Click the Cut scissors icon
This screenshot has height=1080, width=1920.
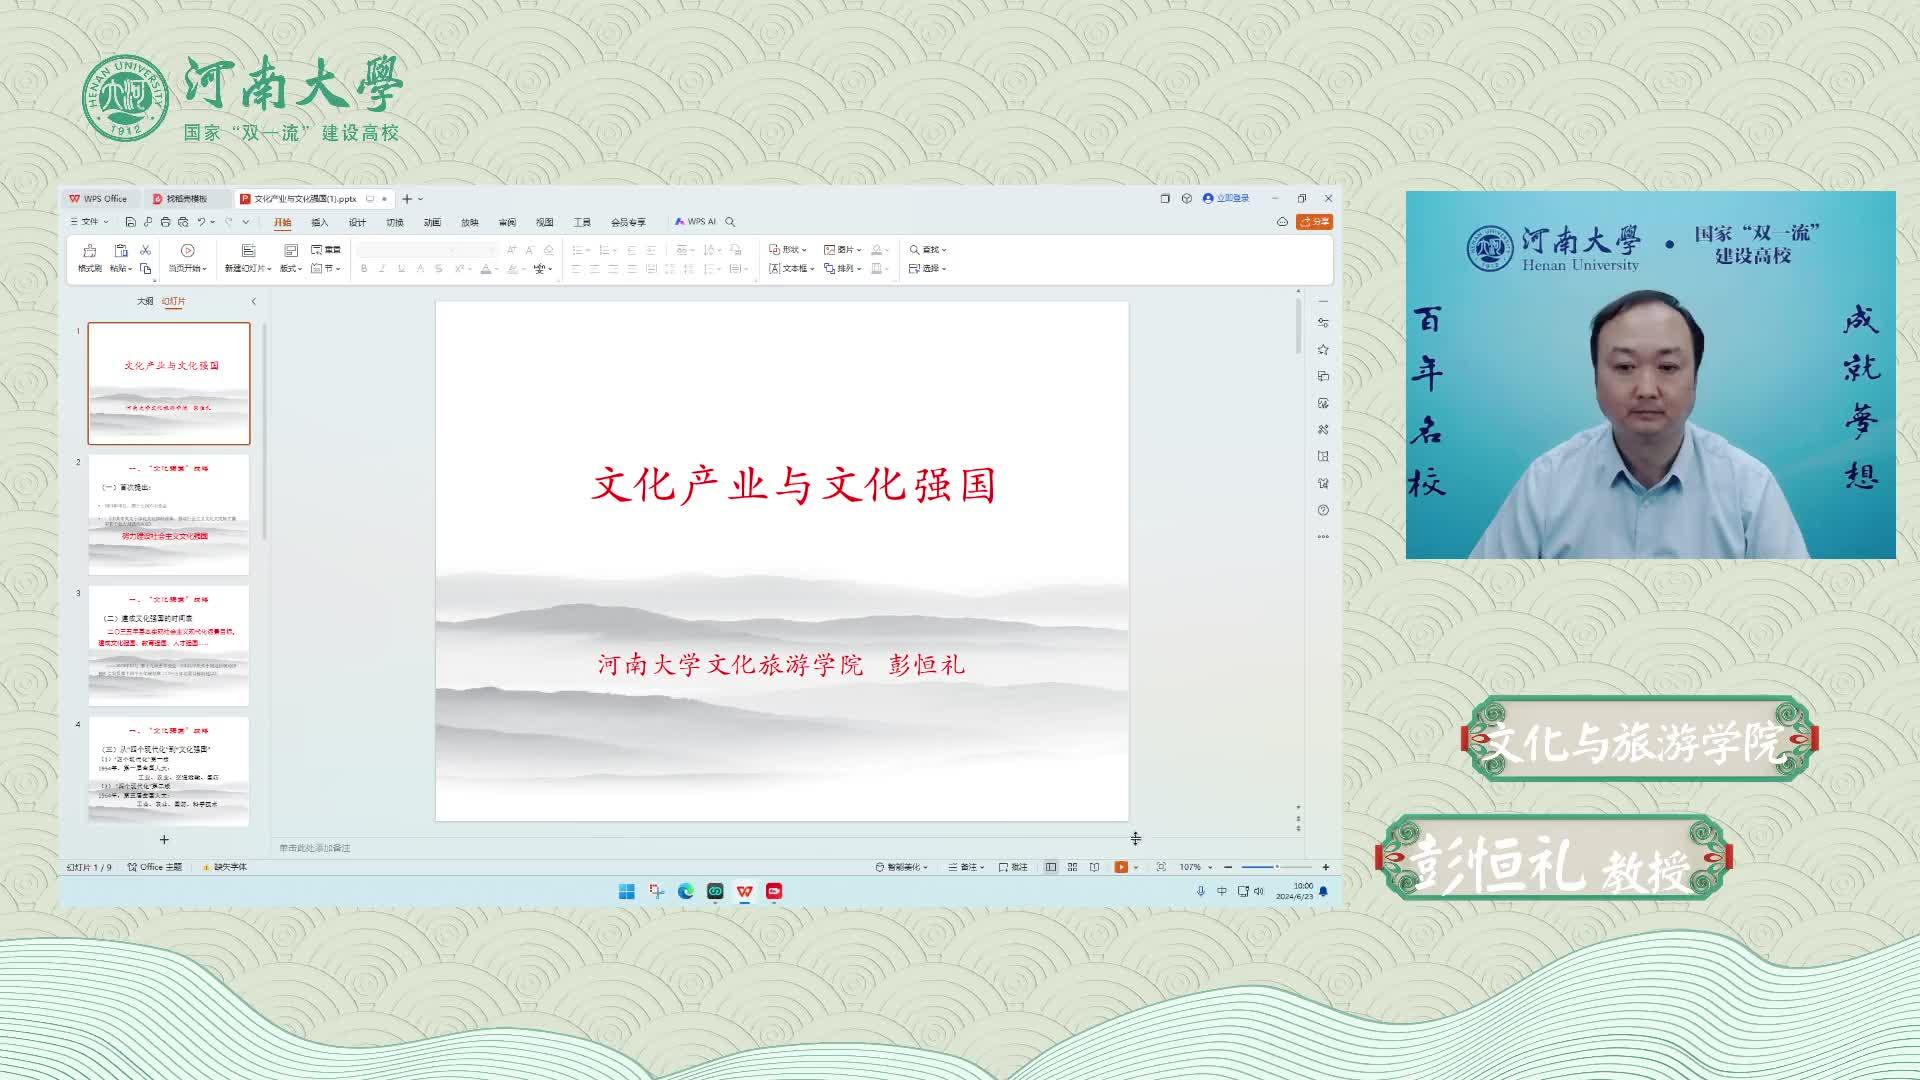(x=146, y=249)
